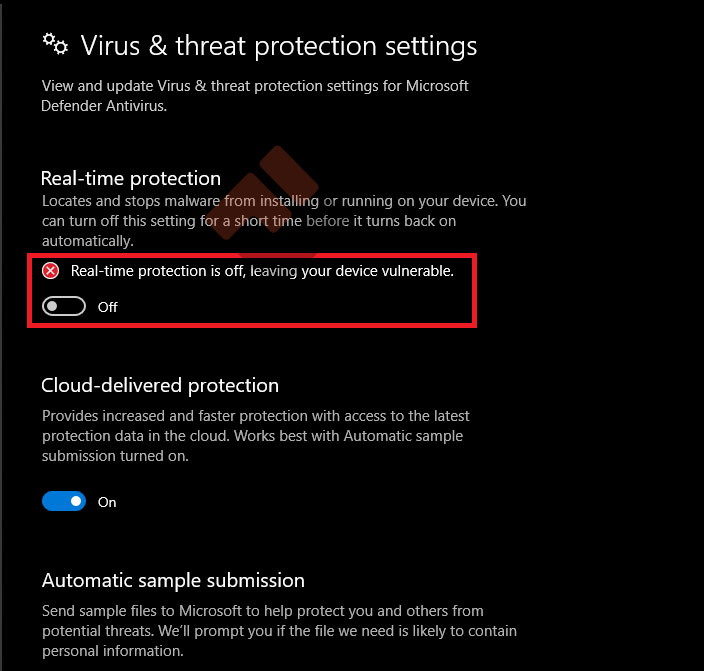Click the Off label next to the toggle

tap(108, 307)
